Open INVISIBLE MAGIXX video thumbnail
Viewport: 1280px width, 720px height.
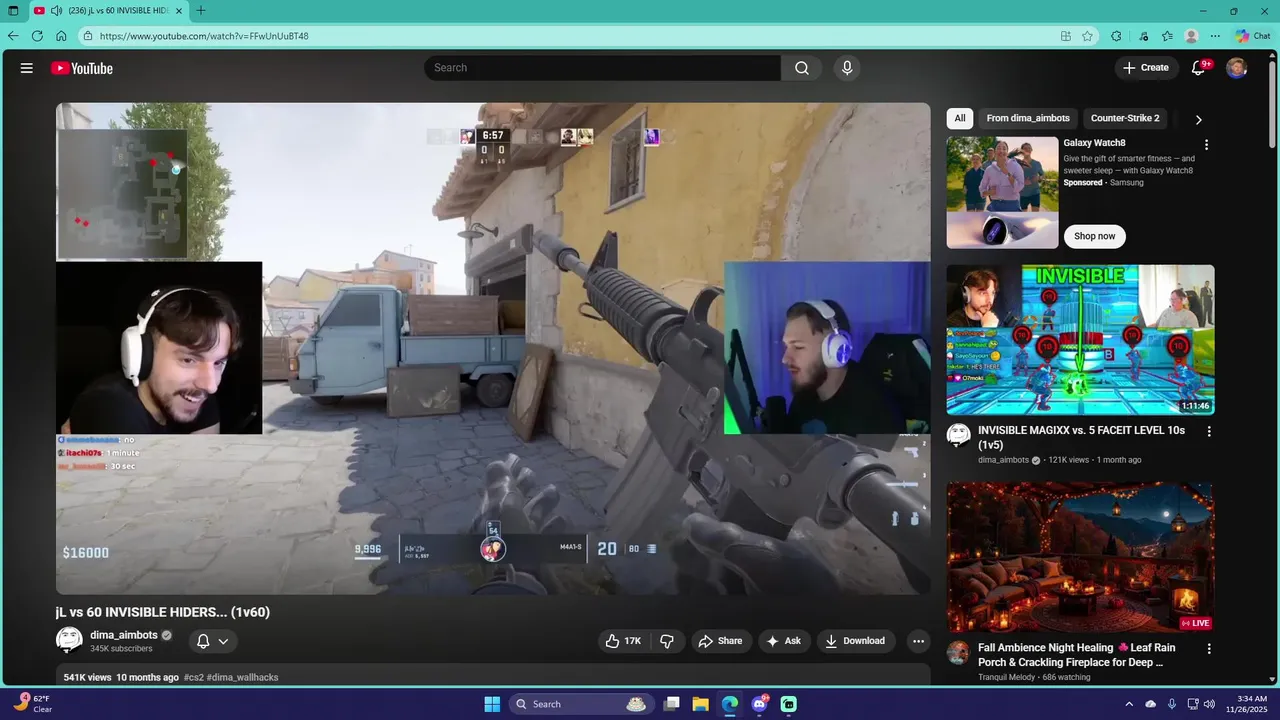click(x=1080, y=340)
